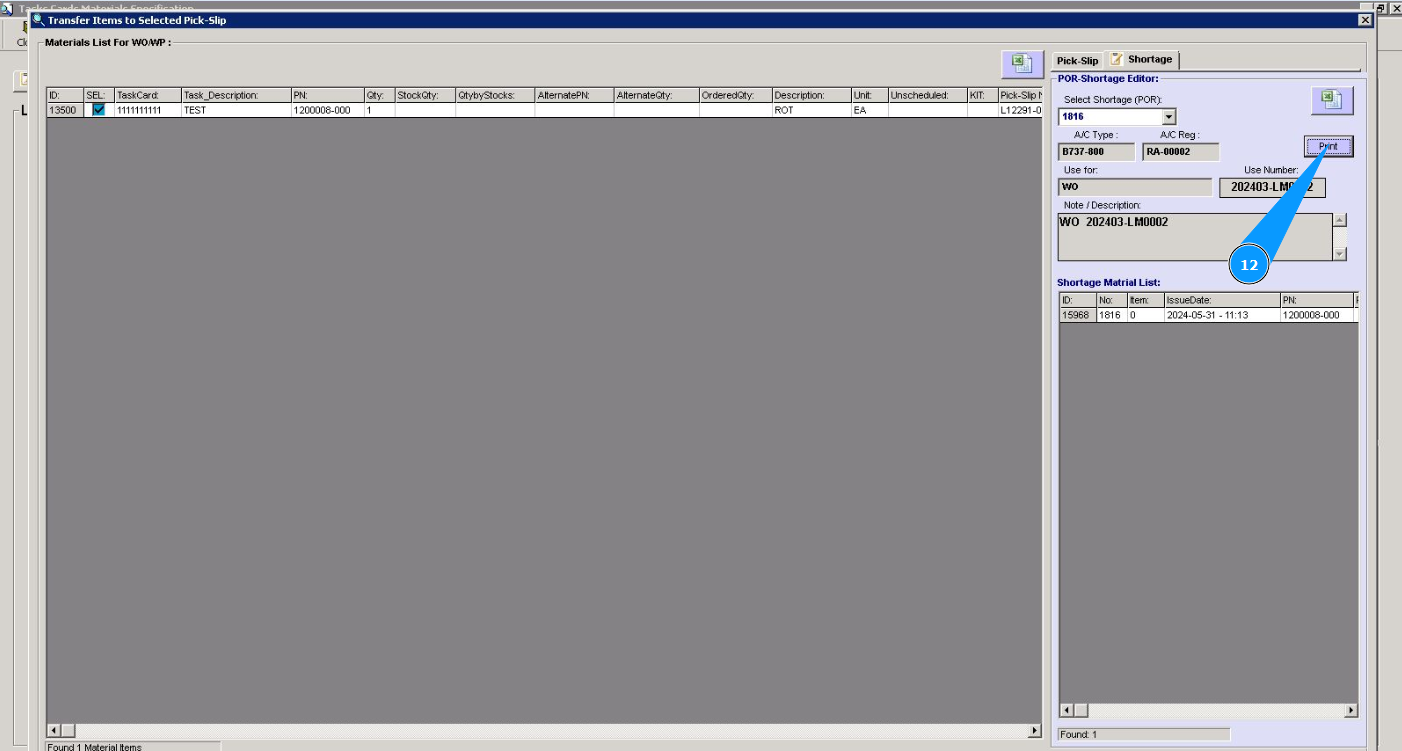The image size is (1402, 751).
Task: Click Description cell ROT
Action: [811, 110]
